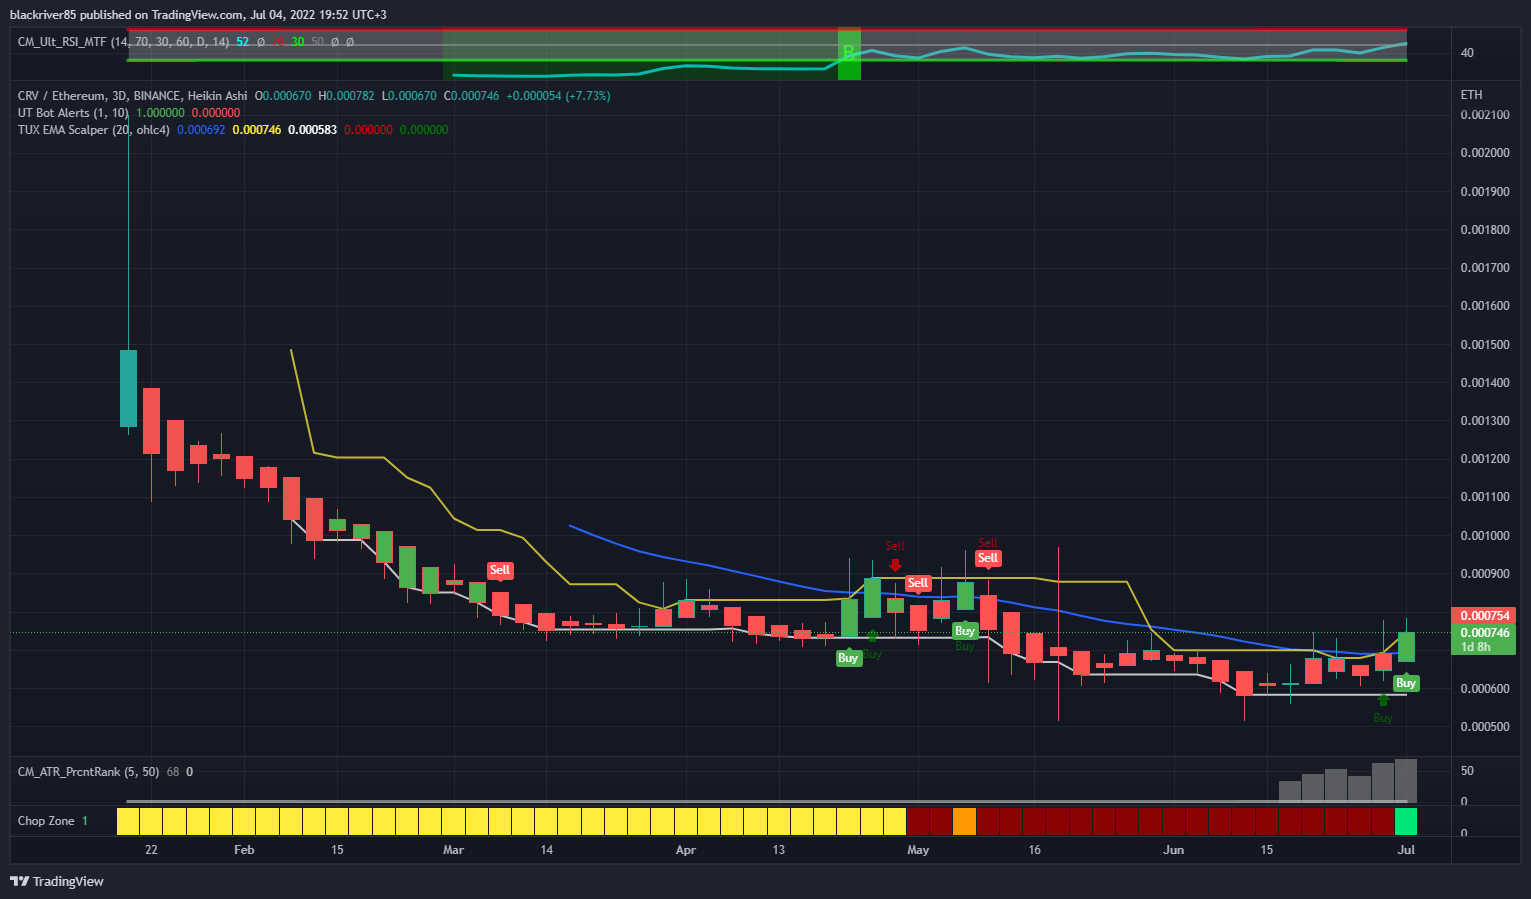Click the TUX EMA Scalper indicator legend

coord(93,130)
